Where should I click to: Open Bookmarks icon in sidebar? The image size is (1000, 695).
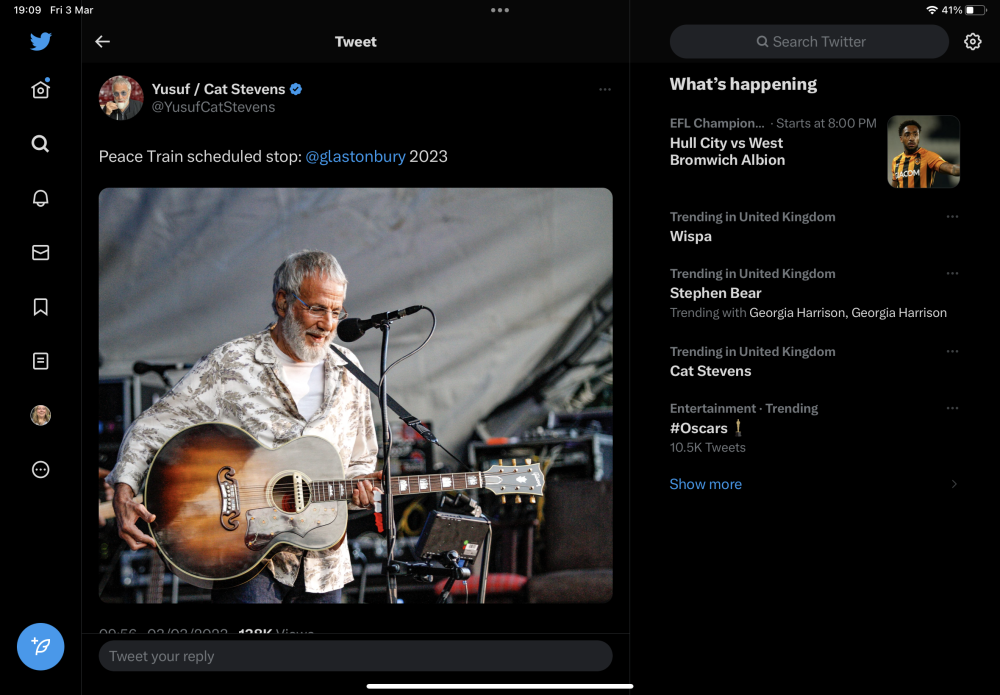tap(41, 307)
